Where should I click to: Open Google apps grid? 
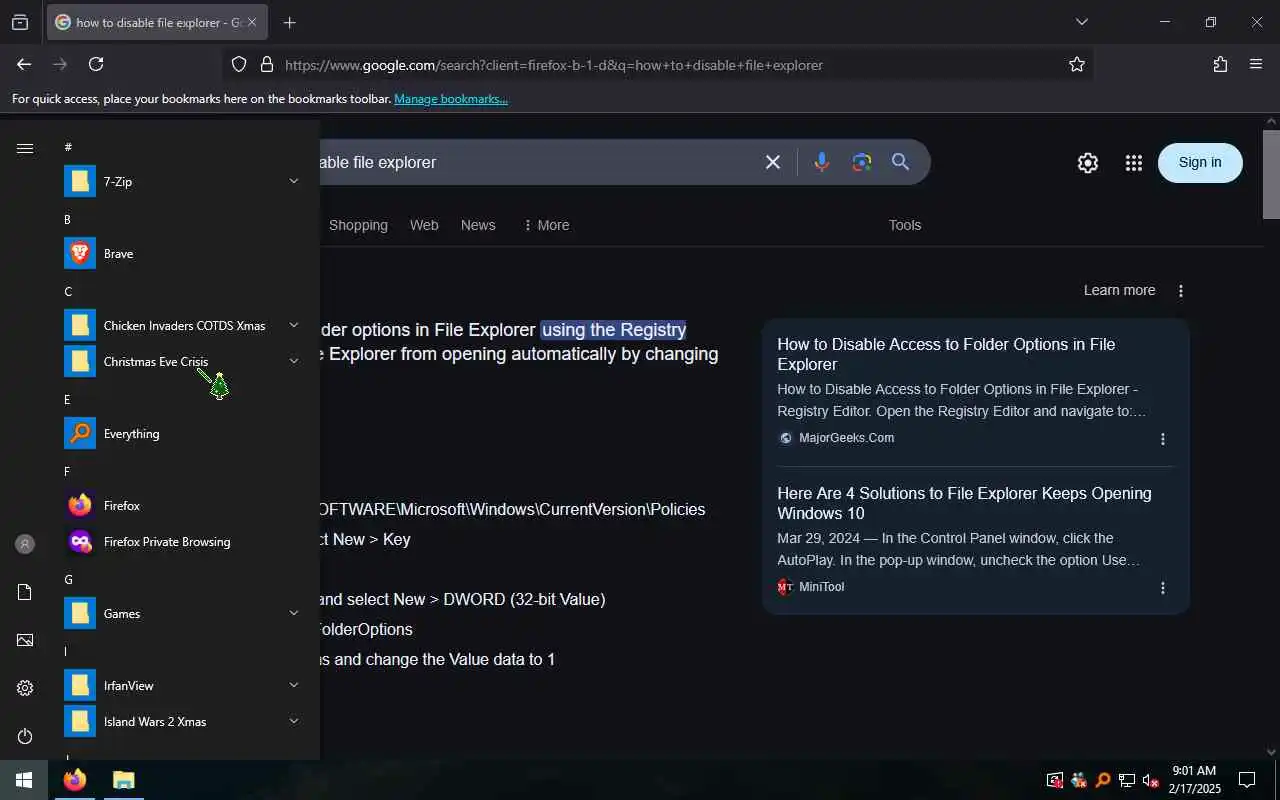point(1133,163)
